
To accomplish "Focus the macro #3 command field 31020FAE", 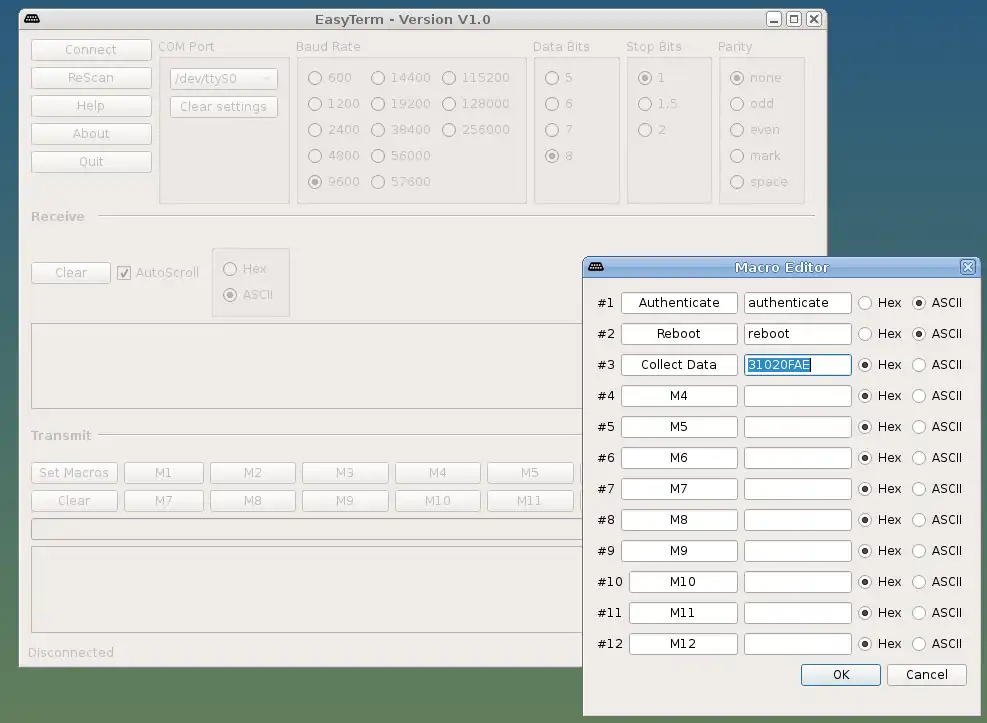I will [797, 365].
